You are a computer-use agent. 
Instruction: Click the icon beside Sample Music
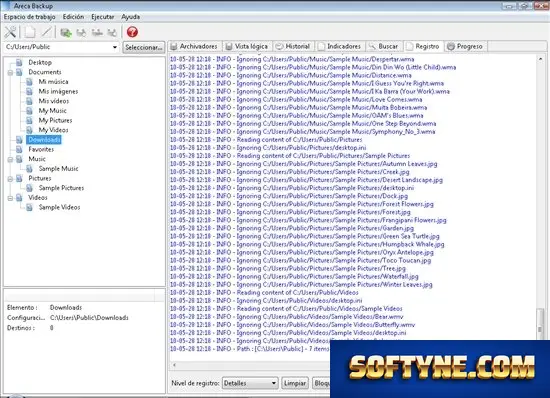pyautogui.click(x=29, y=169)
